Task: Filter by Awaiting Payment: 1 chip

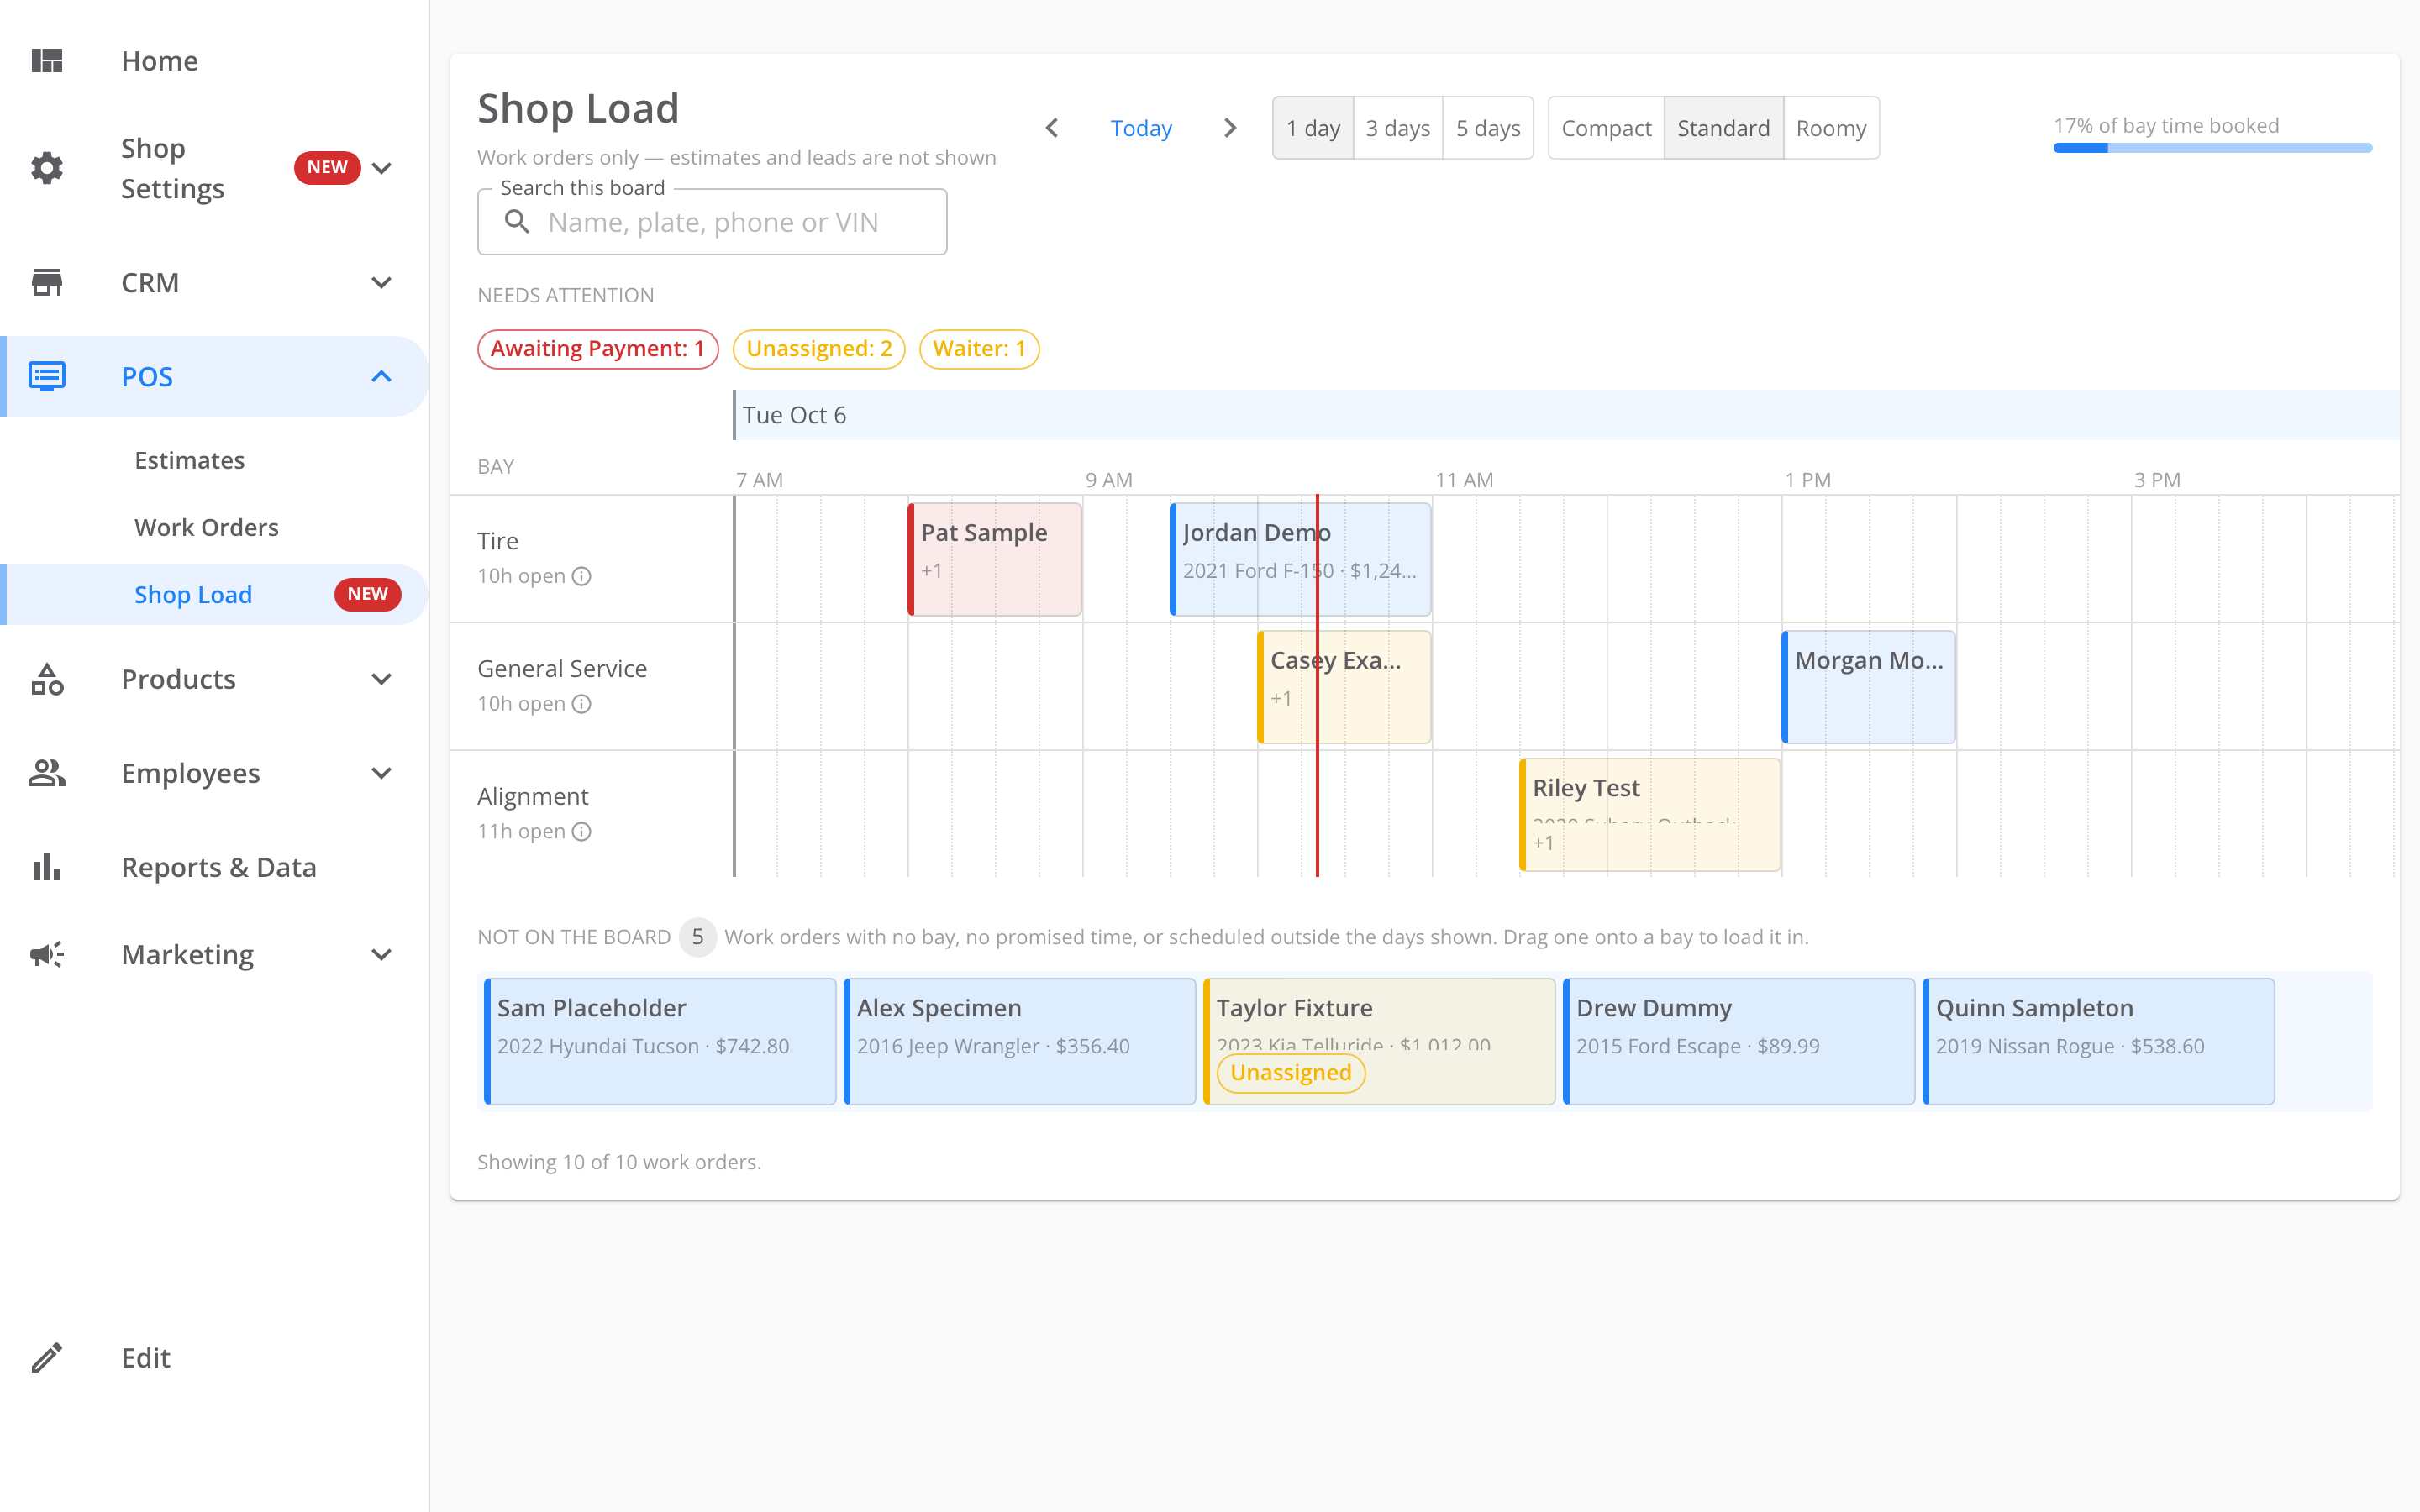Action: pos(598,349)
